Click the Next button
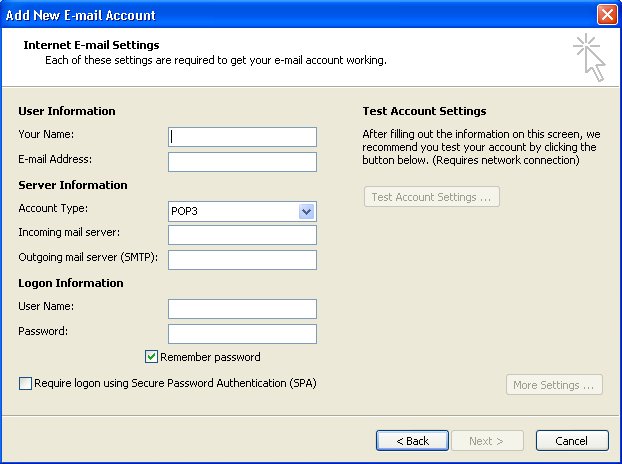This screenshot has height=464, width=622. coord(487,441)
